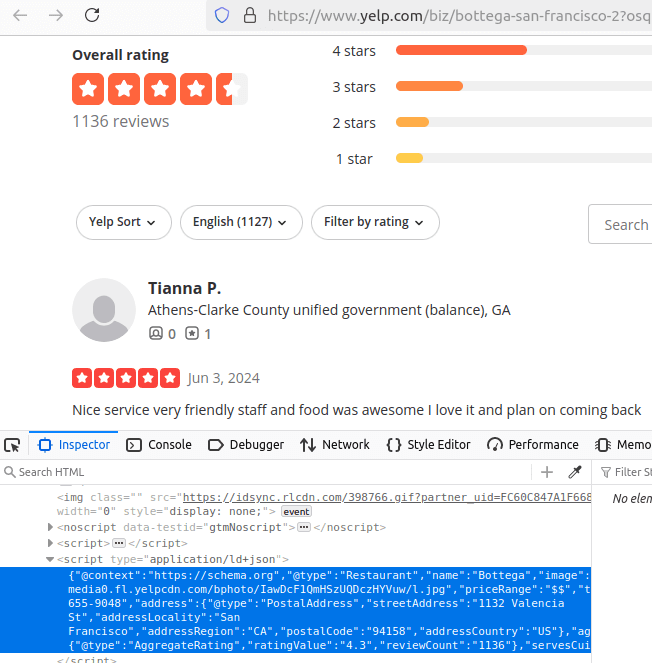Screen dimensions: 652x663
Task: Filter reviews by the 4 stars bar
Action: 523,50
